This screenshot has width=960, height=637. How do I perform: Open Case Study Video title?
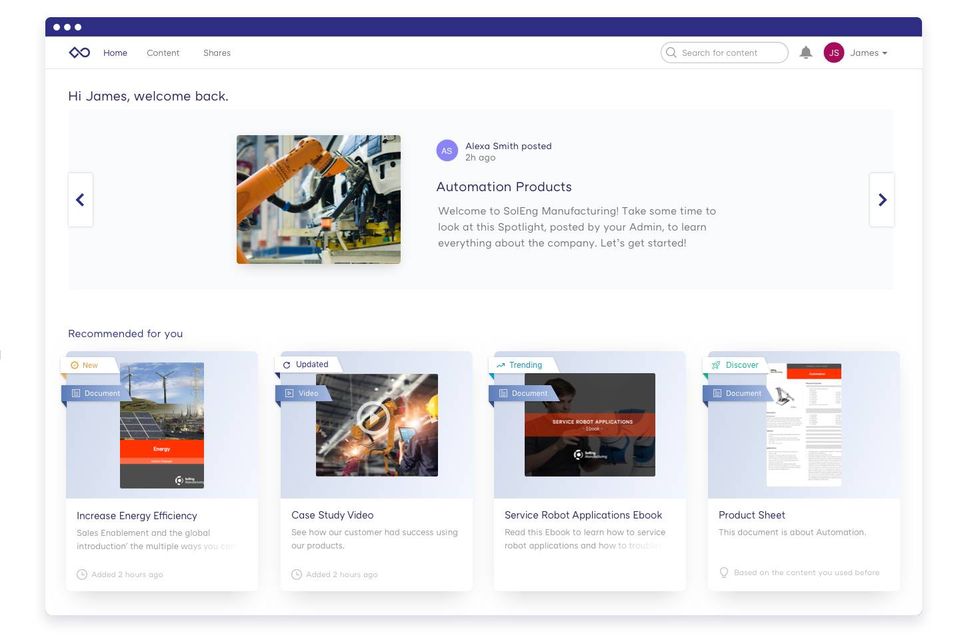tap(332, 515)
